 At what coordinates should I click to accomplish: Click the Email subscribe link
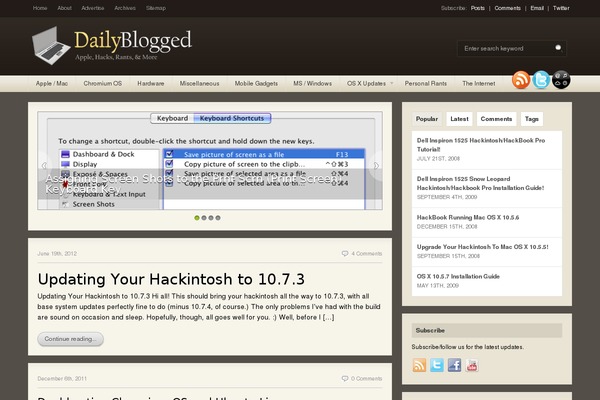(537, 8)
